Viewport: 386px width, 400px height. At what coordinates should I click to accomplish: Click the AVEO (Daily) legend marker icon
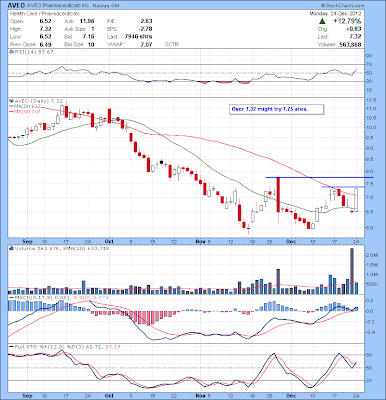coord(10,101)
